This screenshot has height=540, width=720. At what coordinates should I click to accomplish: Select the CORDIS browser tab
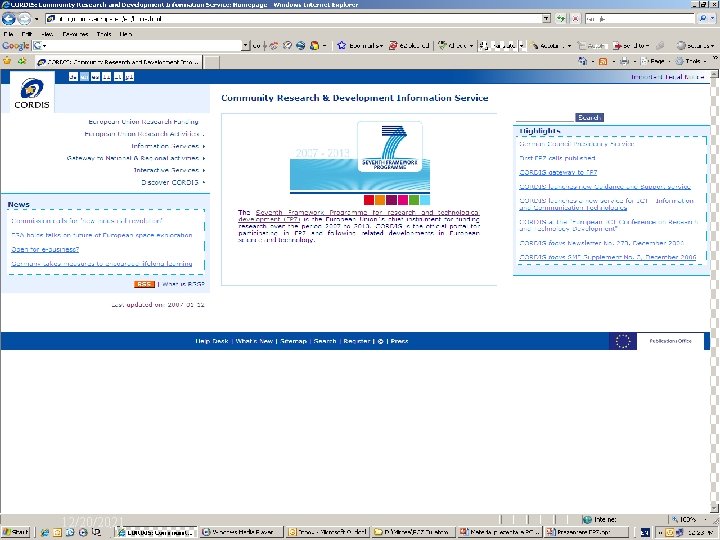[118, 62]
